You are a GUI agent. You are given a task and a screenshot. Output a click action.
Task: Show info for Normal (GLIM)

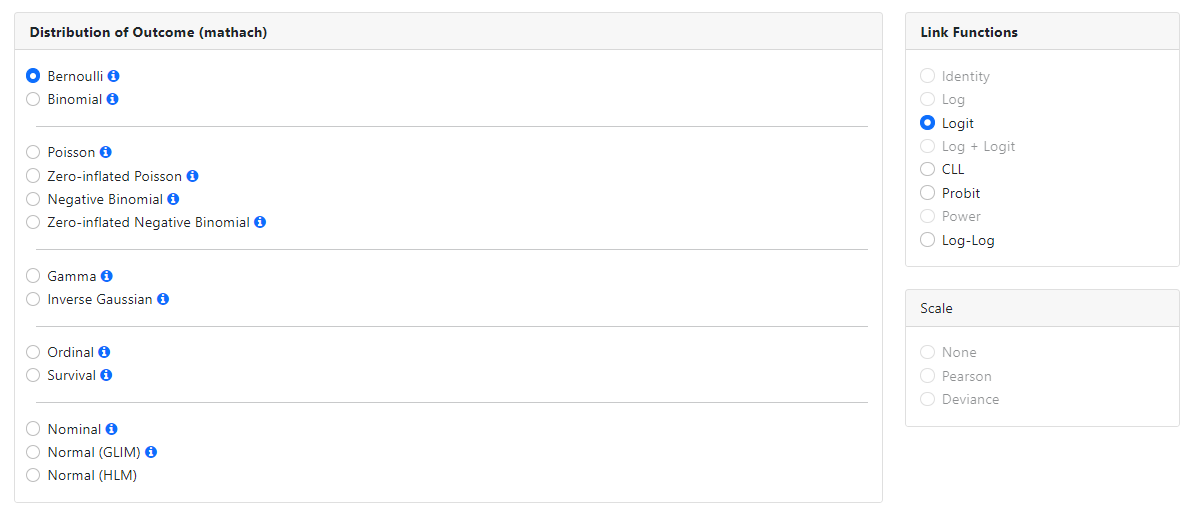(x=151, y=452)
